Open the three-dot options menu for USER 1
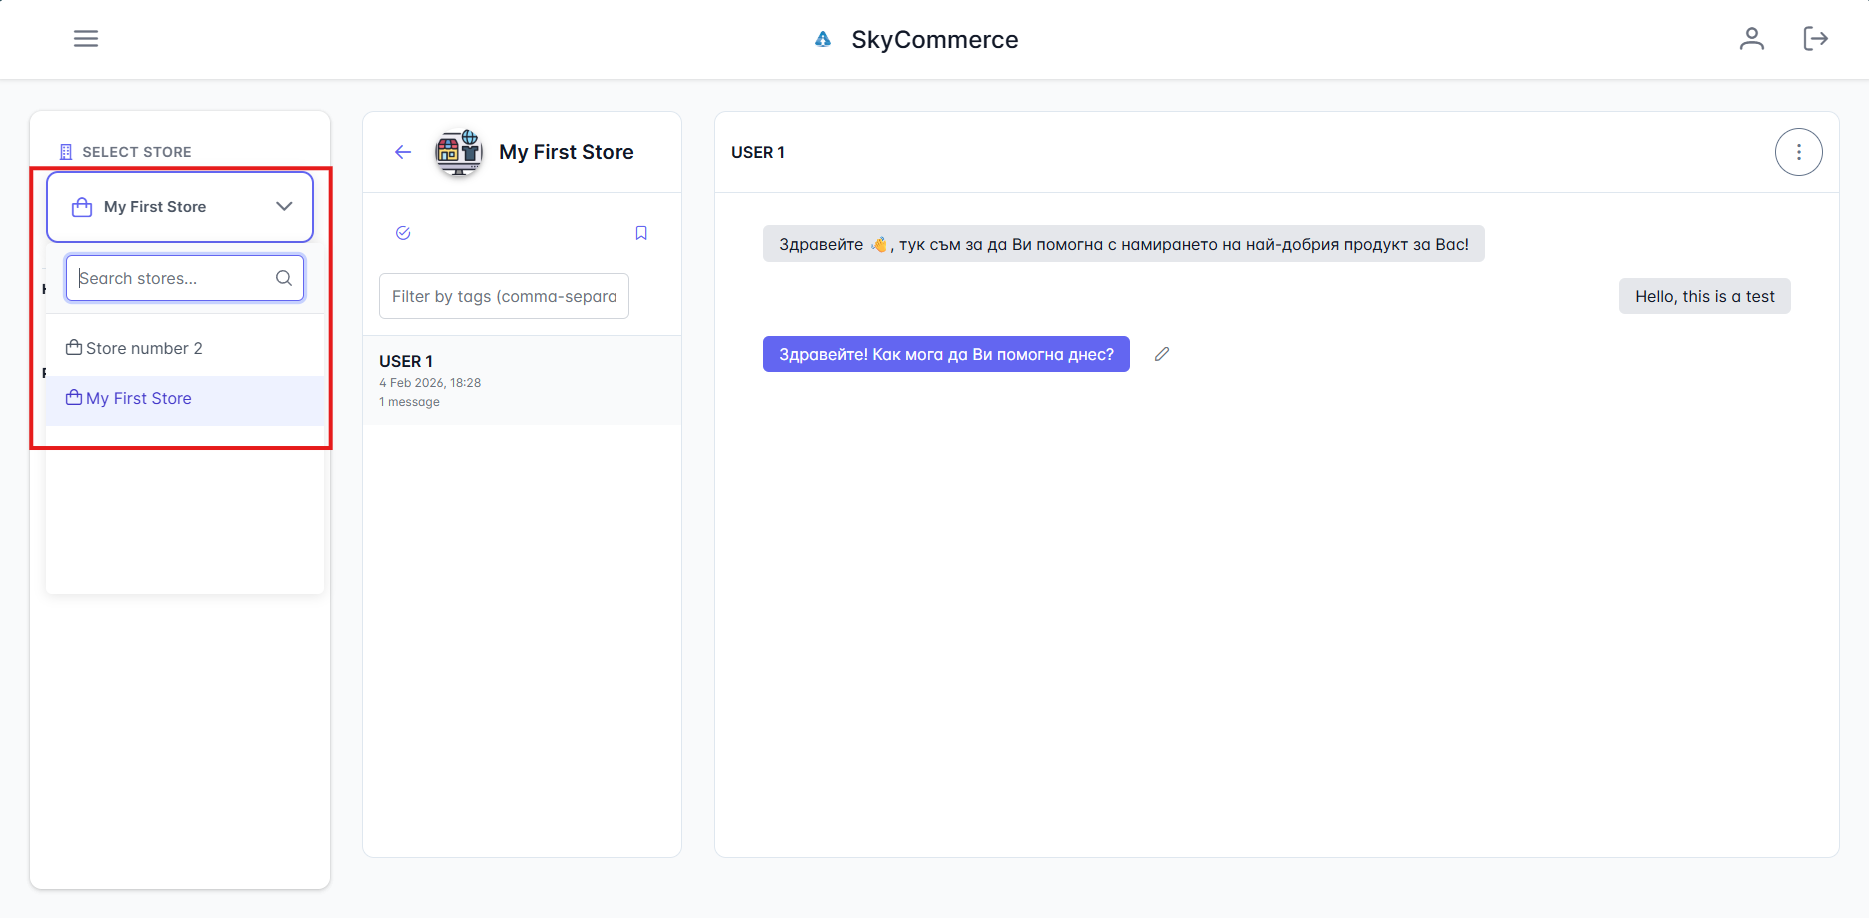This screenshot has width=1869, height=918. 1798,152
